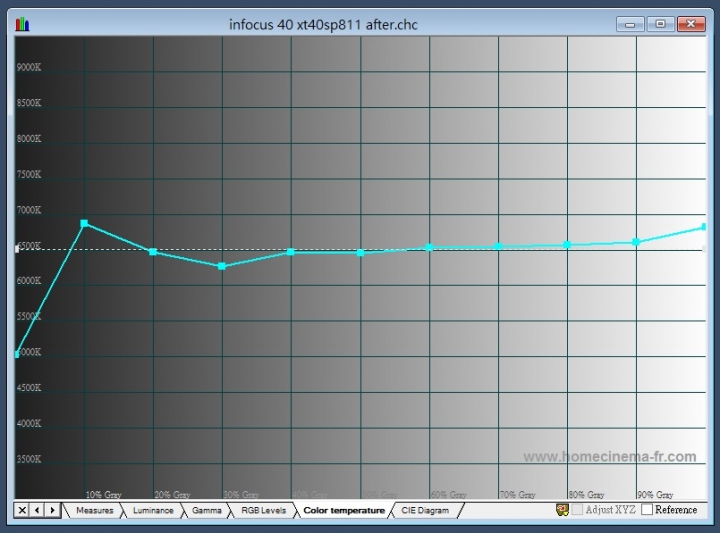Open the CIE Diagram tab
The width and height of the screenshot is (720, 533).
[x=425, y=510]
